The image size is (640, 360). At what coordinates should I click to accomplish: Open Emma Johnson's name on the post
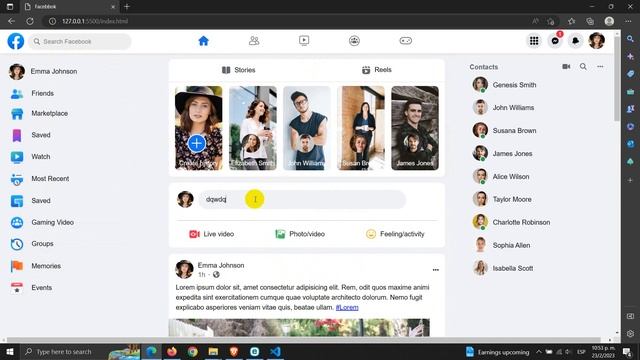click(221, 265)
